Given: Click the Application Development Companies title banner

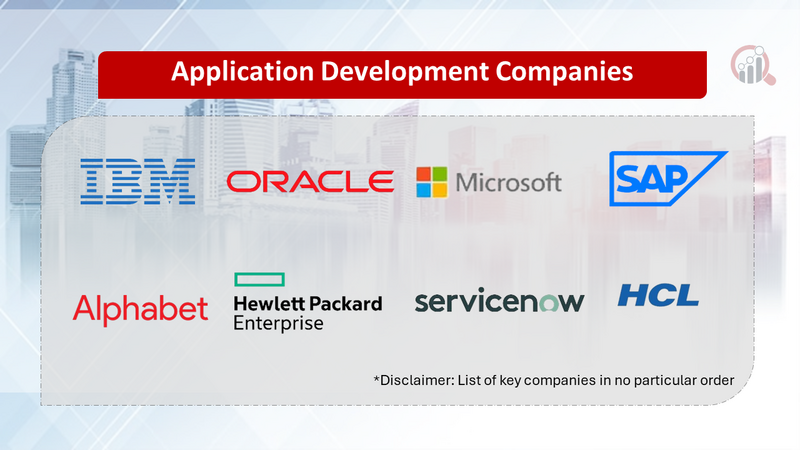Looking at the screenshot, I should (x=401, y=73).
